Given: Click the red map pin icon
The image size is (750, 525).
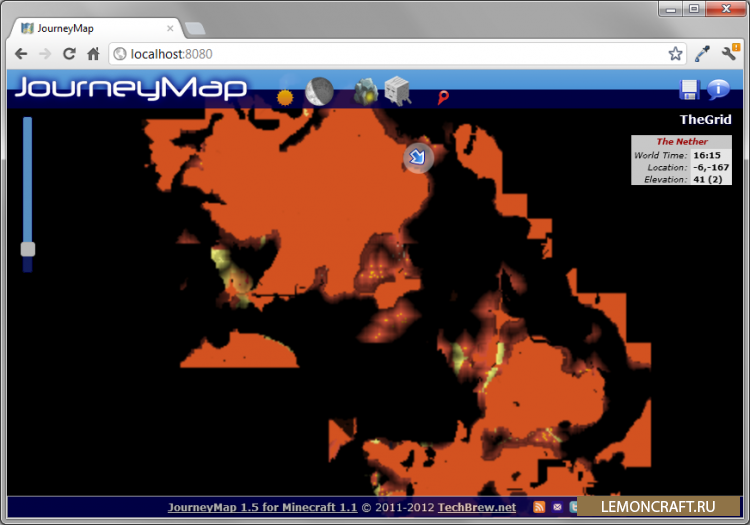Looking at the screenshot, I should pos(443,97).
